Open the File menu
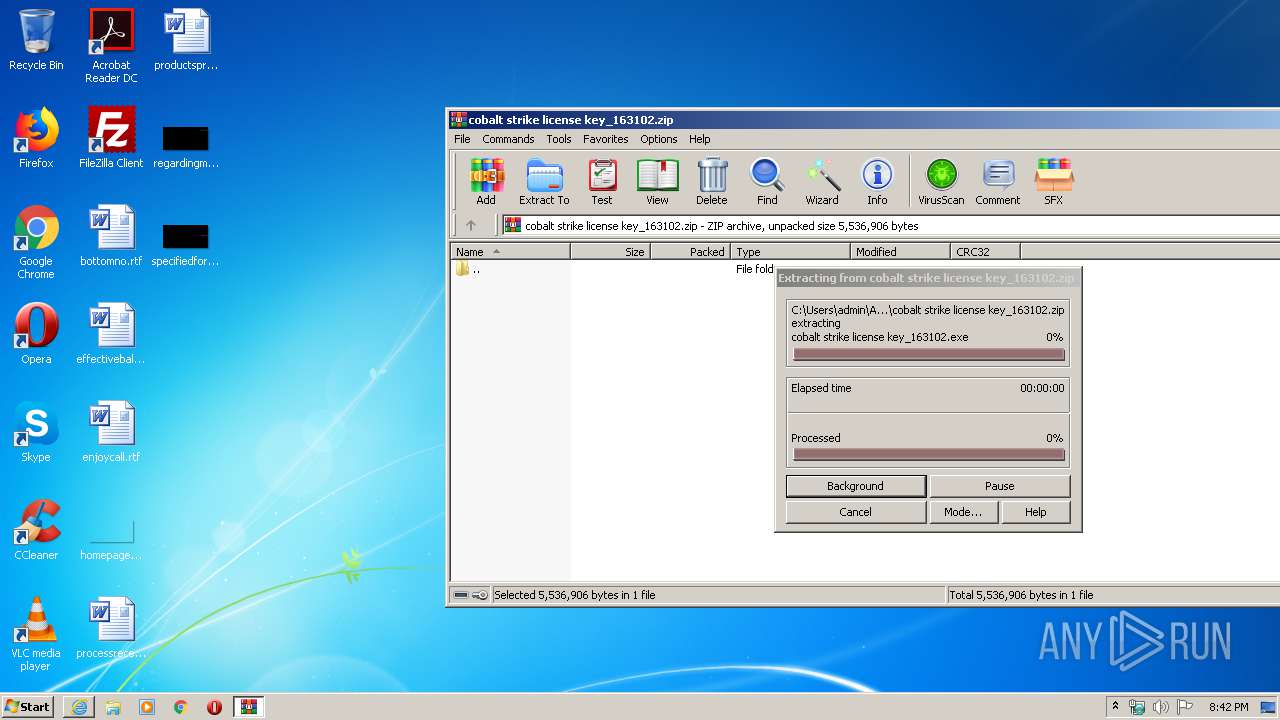 [x=462, y=139]
